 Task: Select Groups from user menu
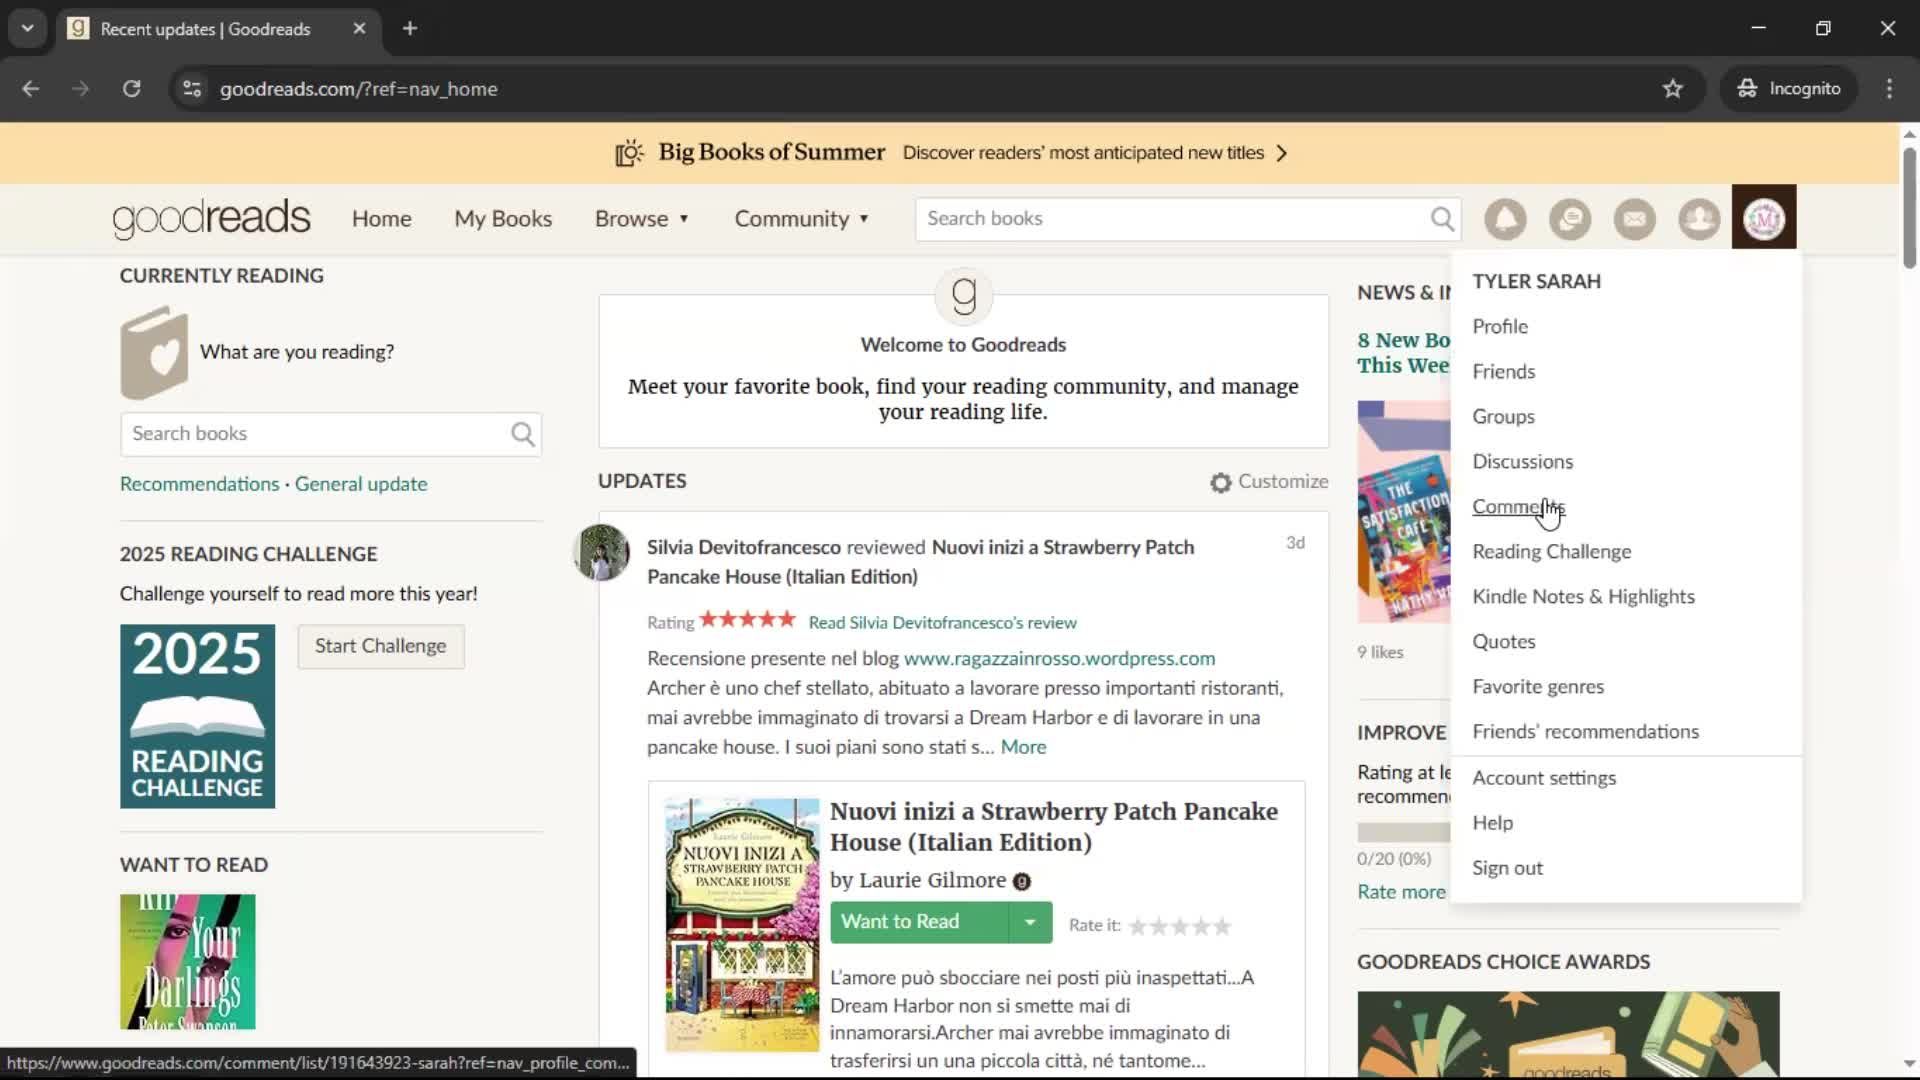(x=1503, y=417)
